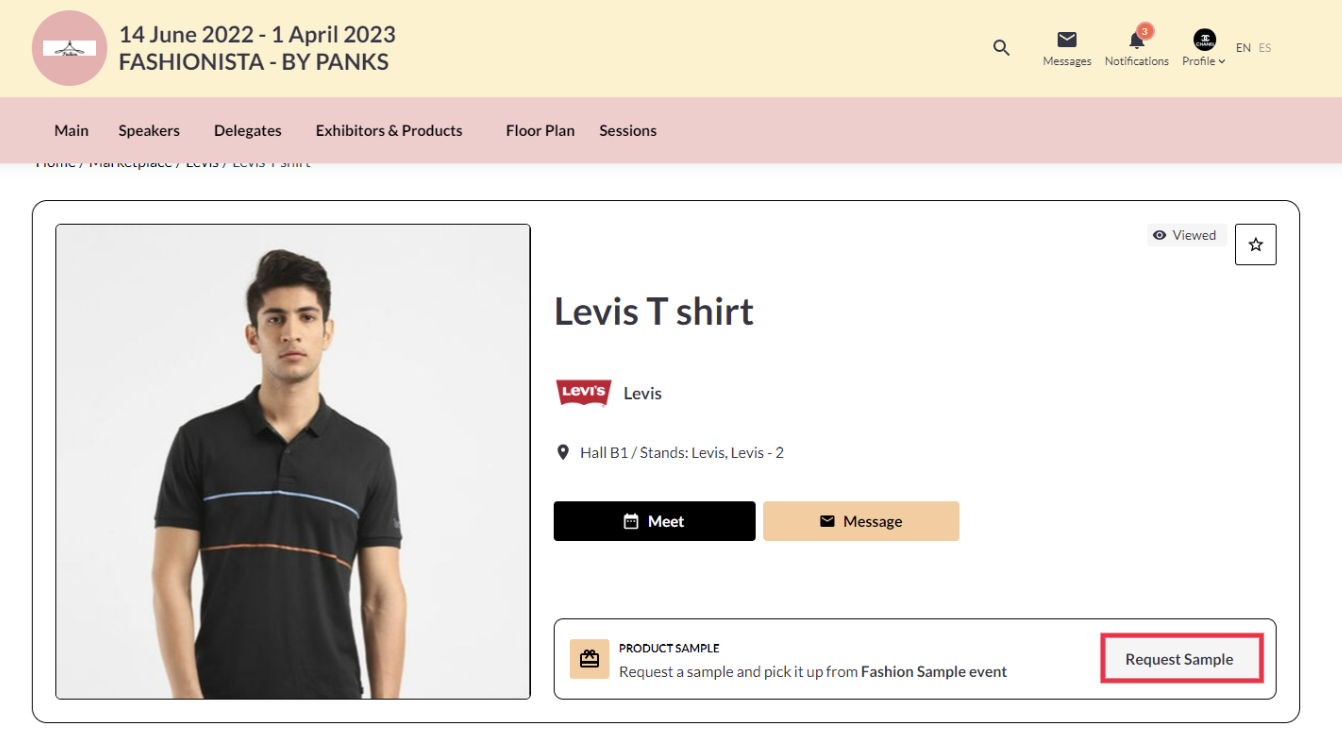1342x740 pixels.
Task: Click the Message button
Action: pos(861,521)
